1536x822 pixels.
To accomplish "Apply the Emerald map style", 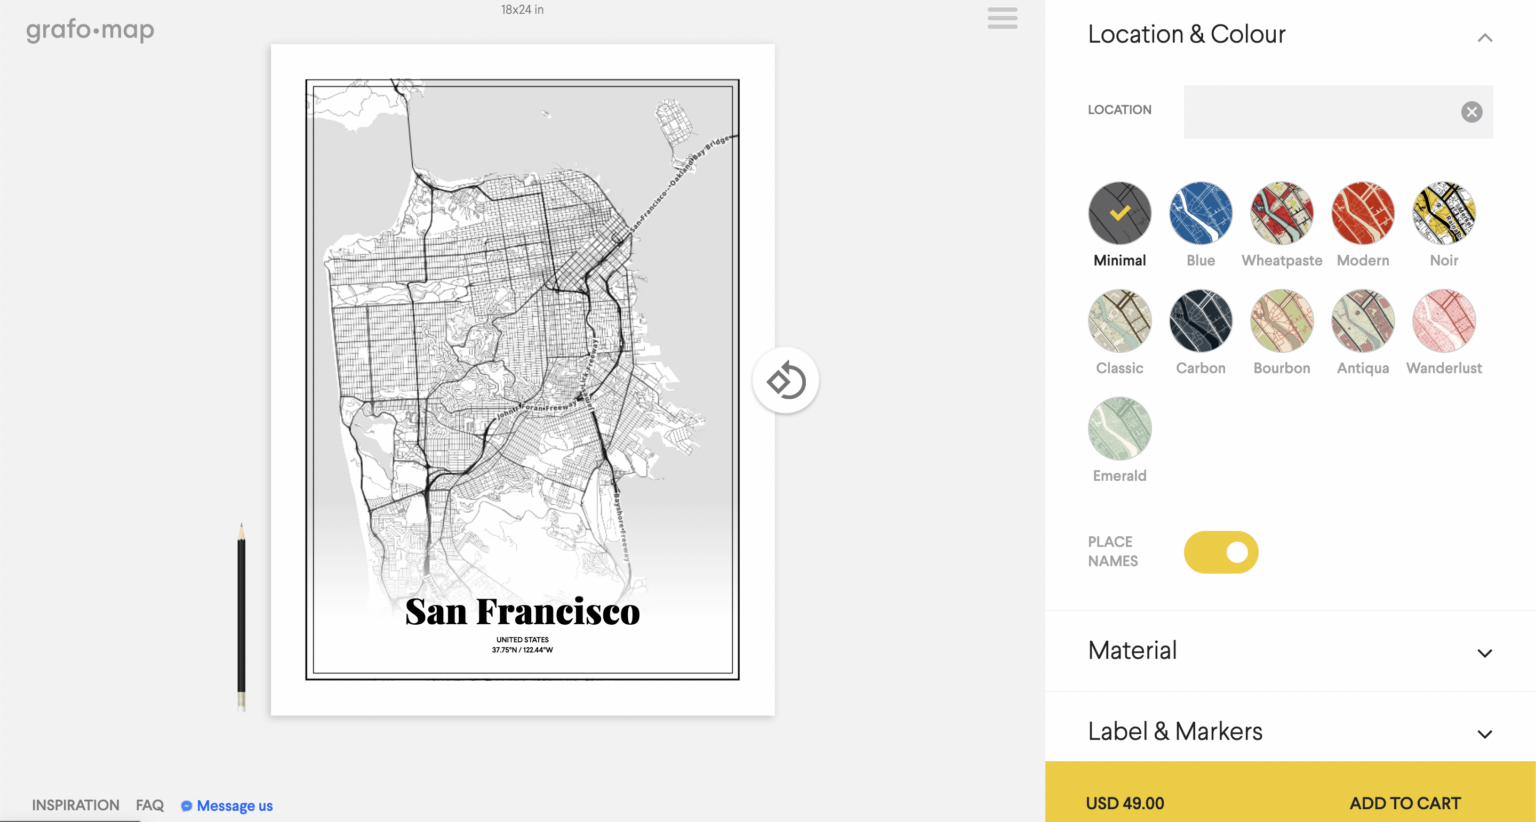I will pyautogui.click(x=1119, y=429).
